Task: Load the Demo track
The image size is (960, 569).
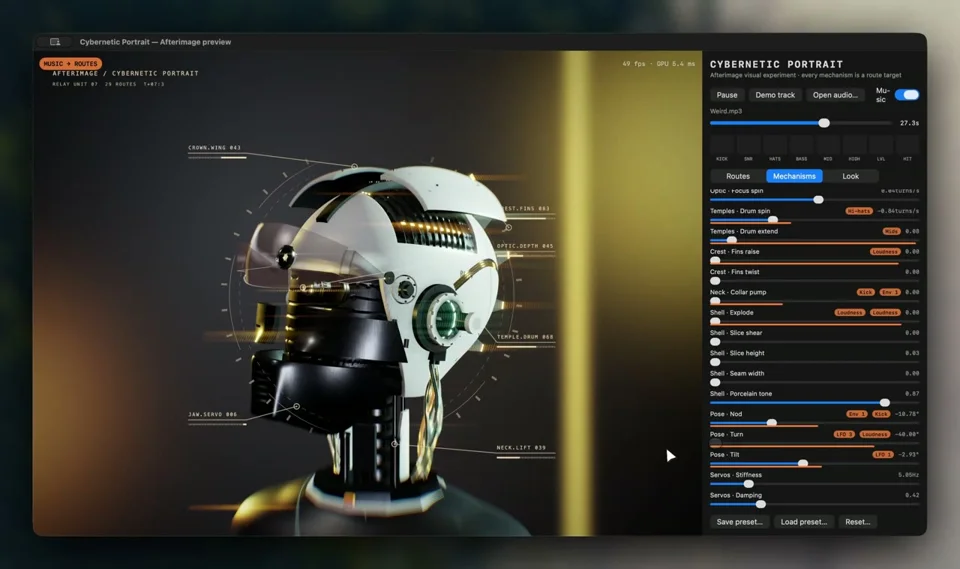Action: (x=775, y=95)
